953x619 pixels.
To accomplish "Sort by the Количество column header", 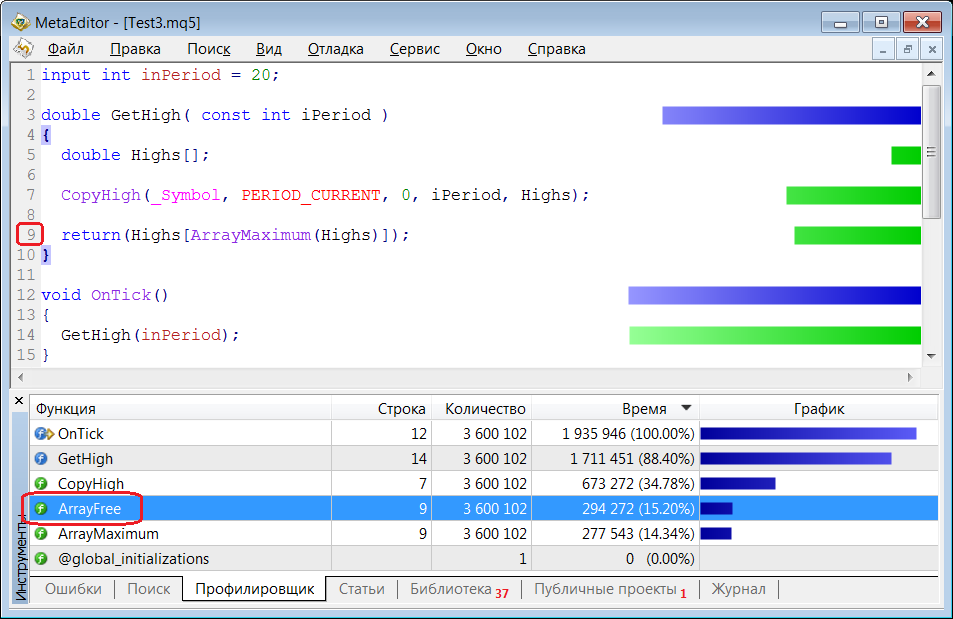I will tap(481, 409).
